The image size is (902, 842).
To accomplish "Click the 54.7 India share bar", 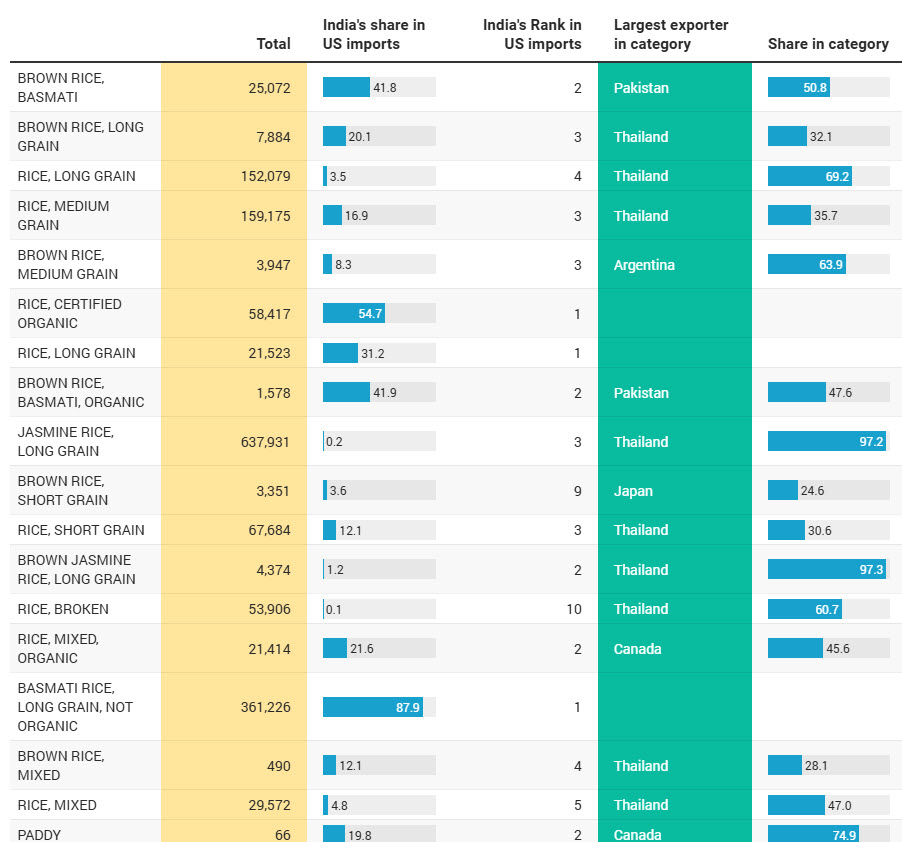I will [354, 313].
